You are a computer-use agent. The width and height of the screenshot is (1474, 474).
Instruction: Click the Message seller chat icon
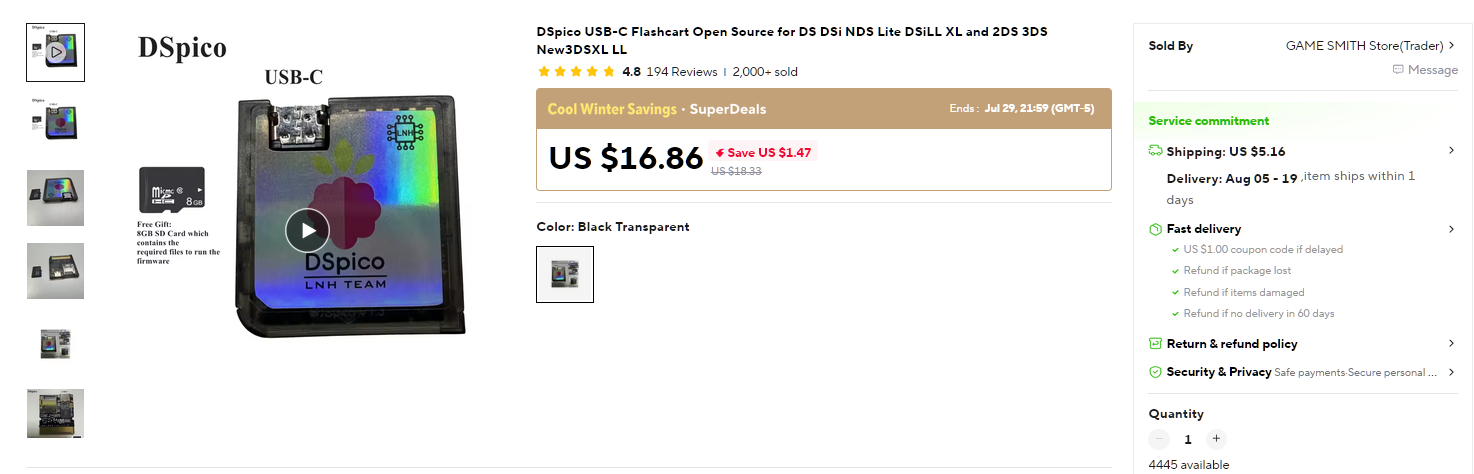(x=1398, y=70)
